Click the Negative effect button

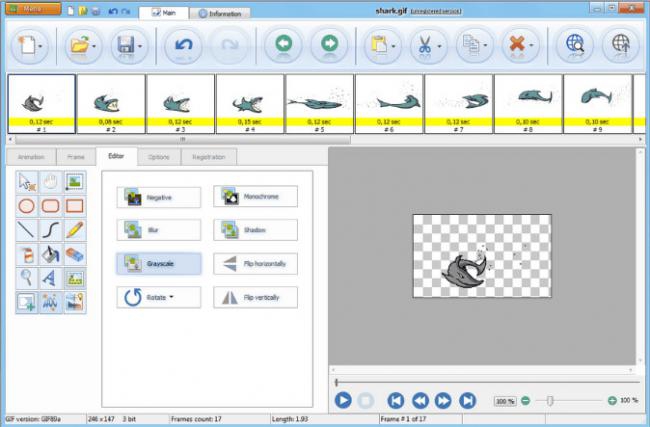pos(159,197)
